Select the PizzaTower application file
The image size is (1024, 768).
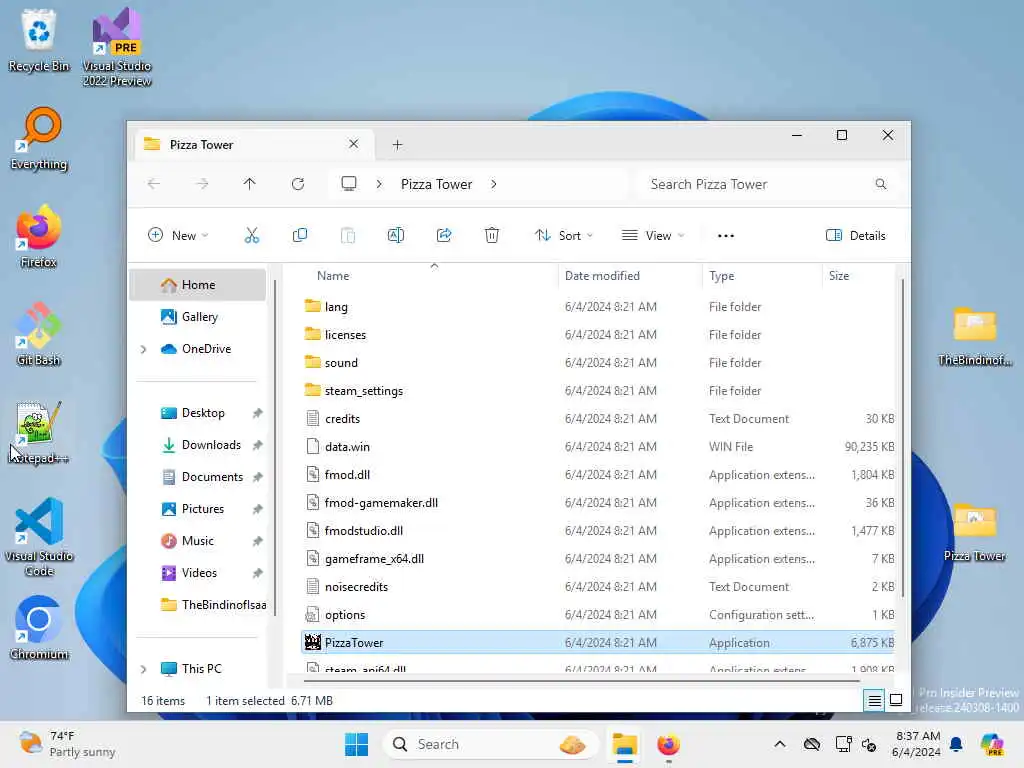tap(598, 643)
